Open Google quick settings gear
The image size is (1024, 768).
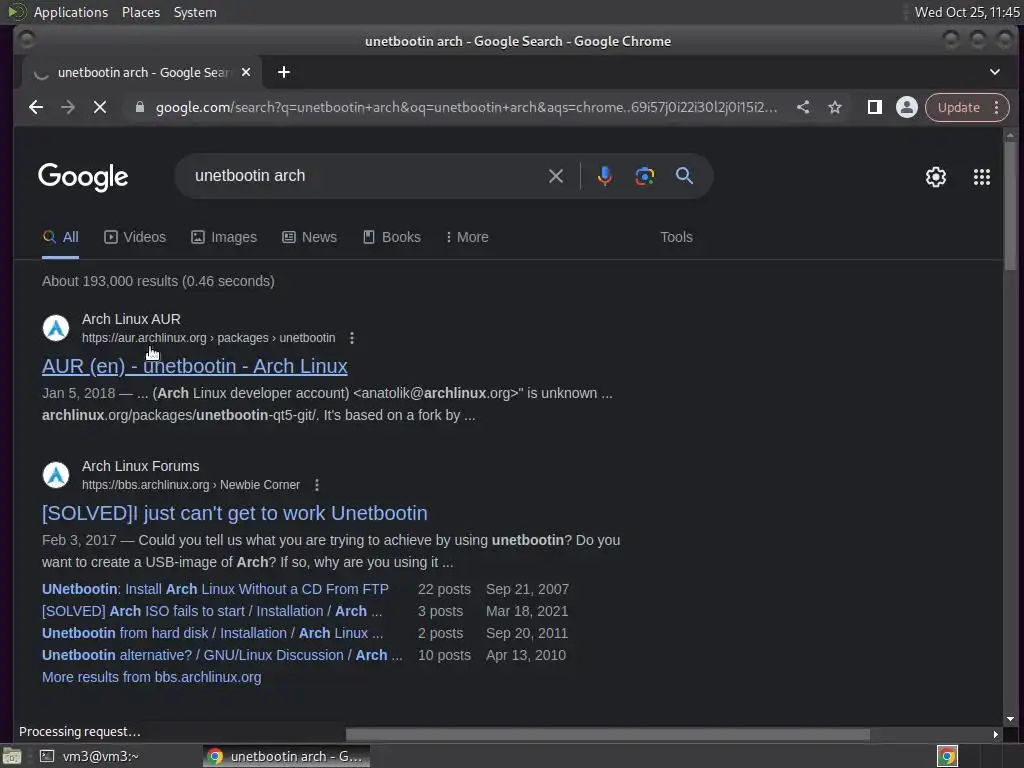[x=936, y=176]
